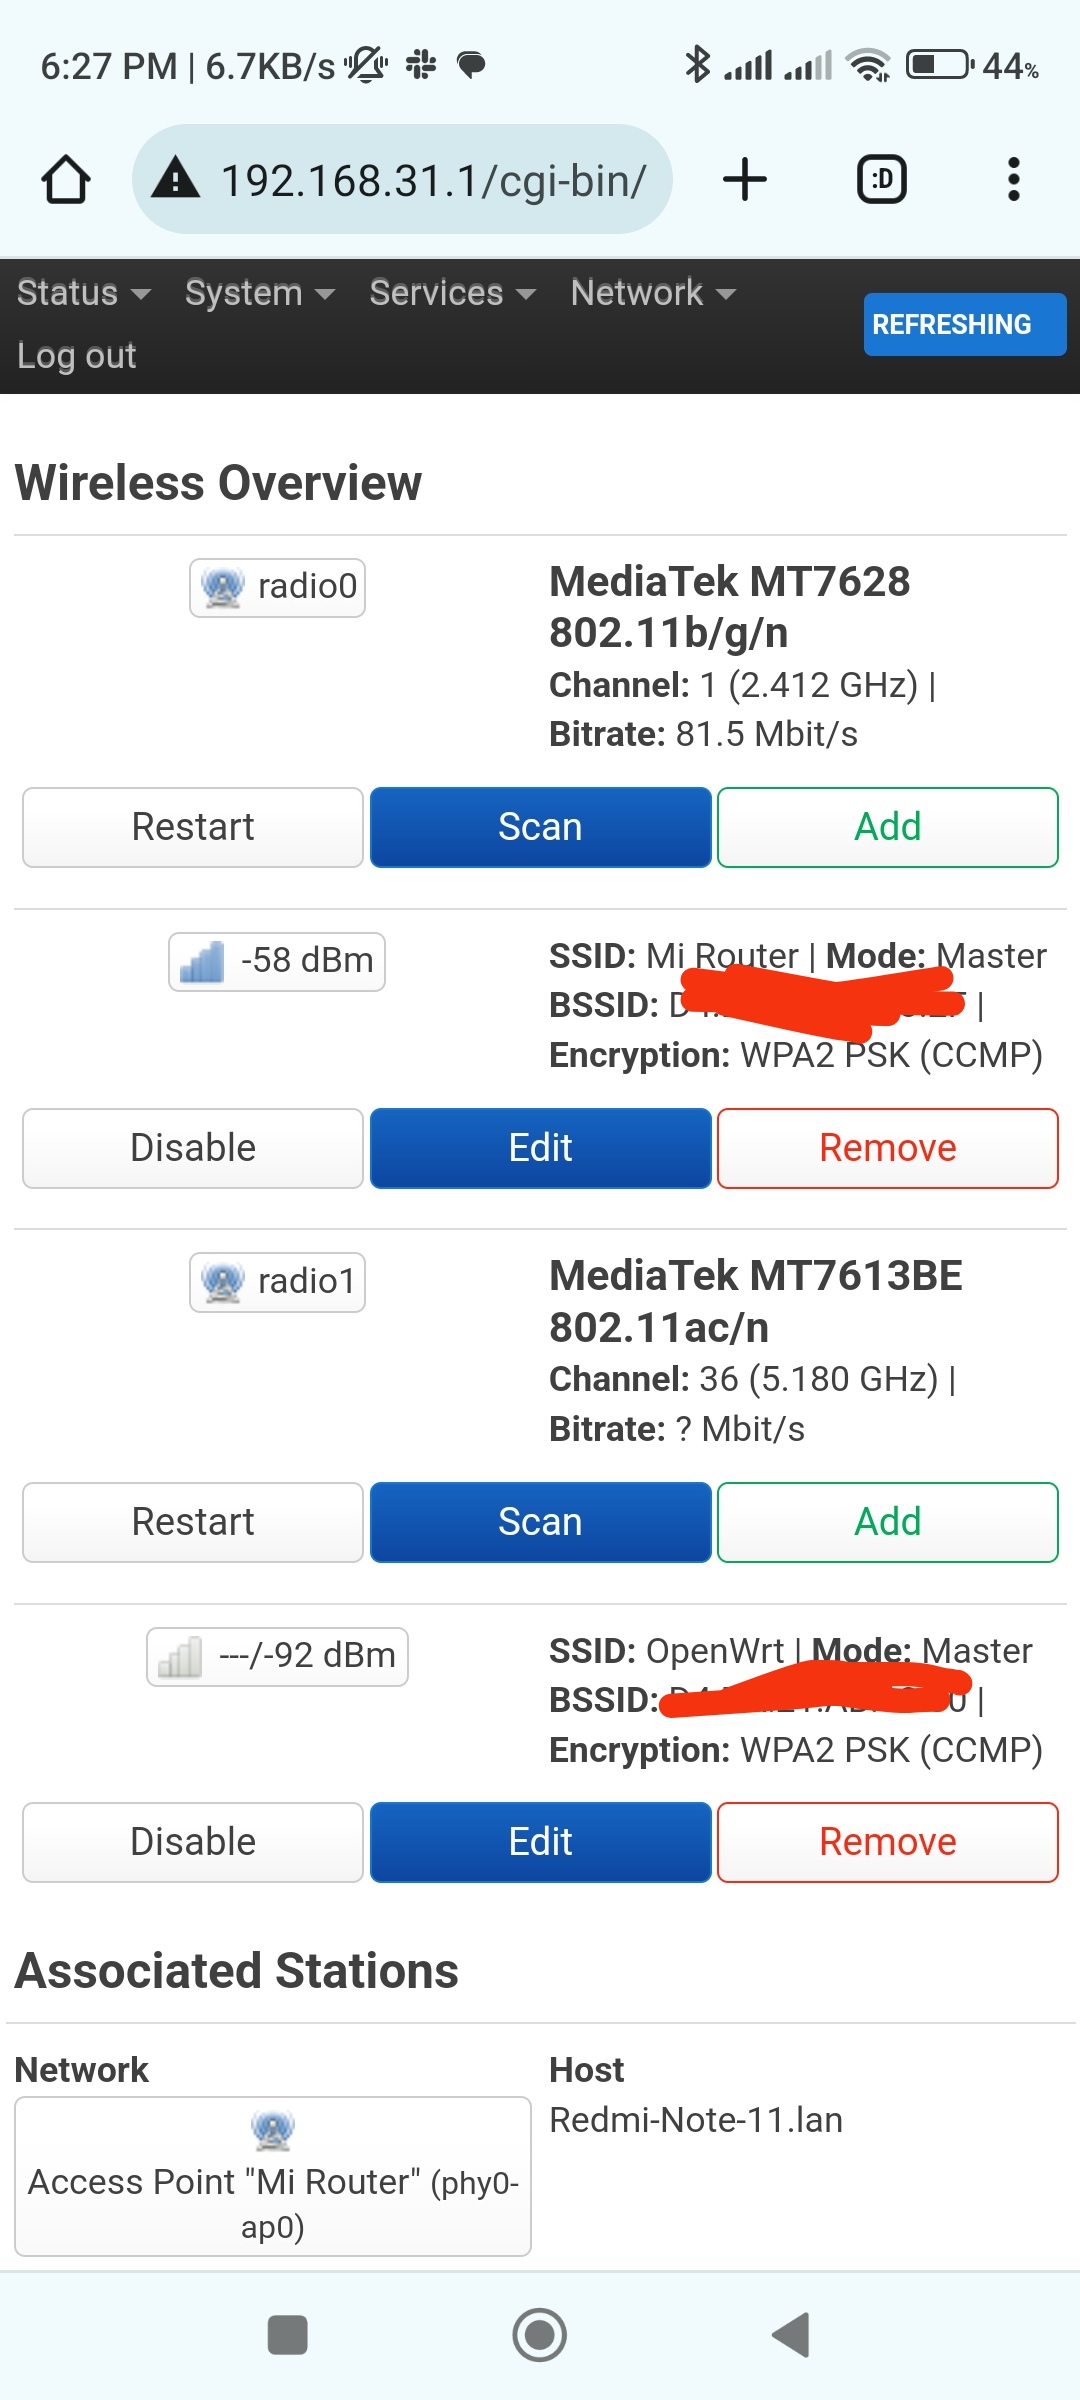1080x2400 pixels.
Task: Scan for networks on radio0
Action: (x=540, y=827)
